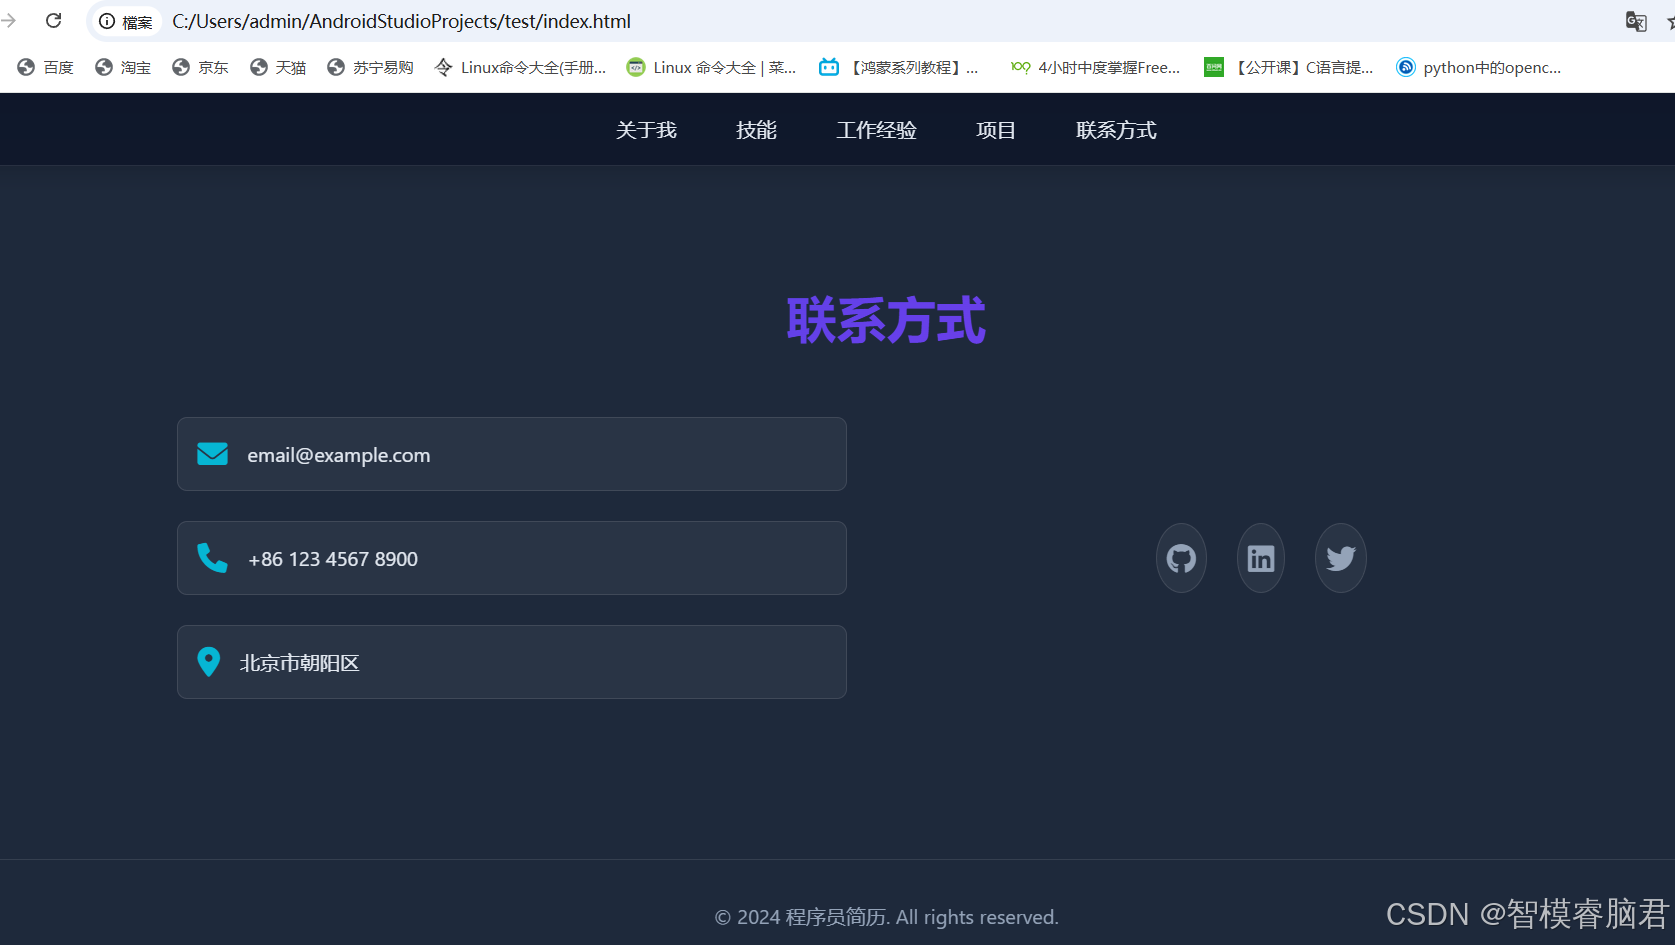1675x945 pixels.
Task: Open the 公开课 C语言提 bookmark
Action: (x=1289, y=67)
